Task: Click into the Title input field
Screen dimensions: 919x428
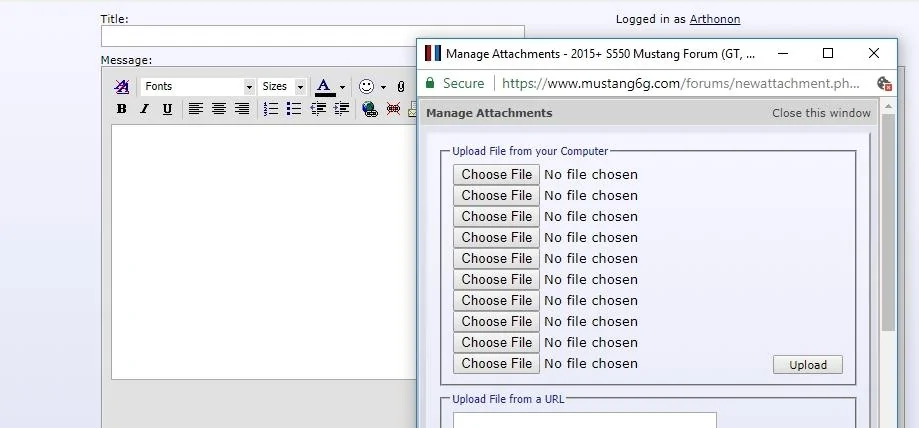Action: 312,36
